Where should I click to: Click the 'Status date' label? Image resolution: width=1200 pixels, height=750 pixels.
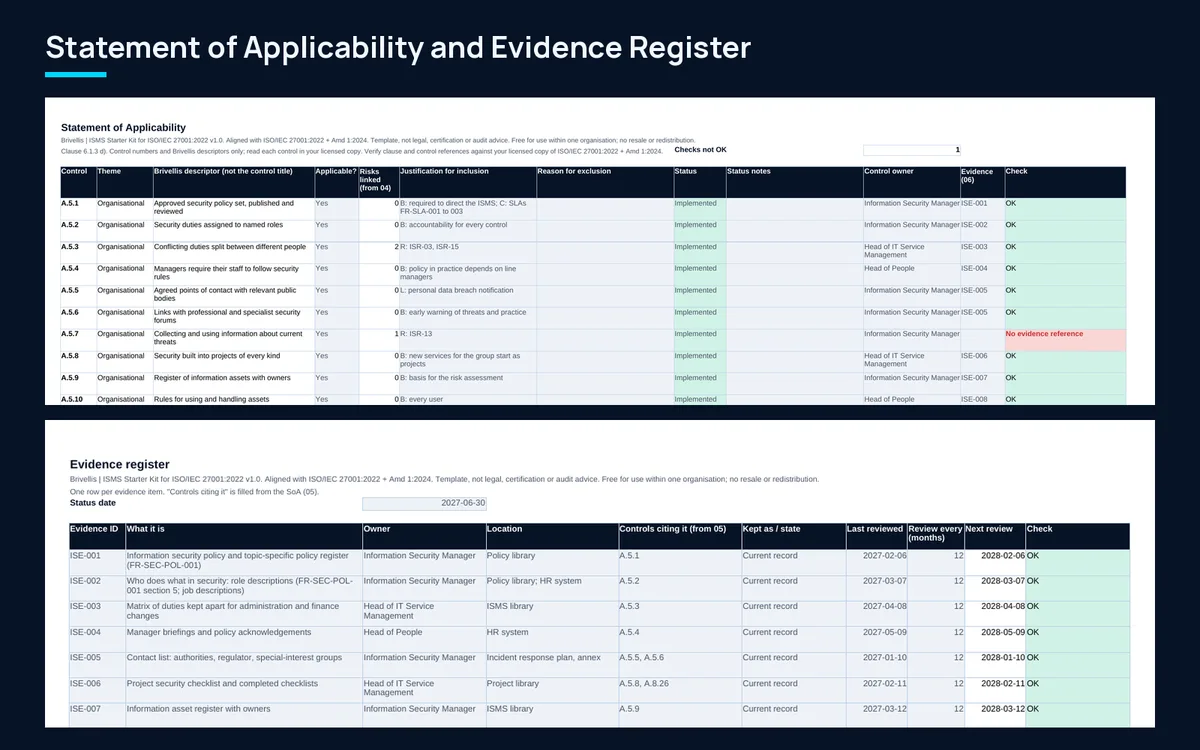tap(93, 503)
